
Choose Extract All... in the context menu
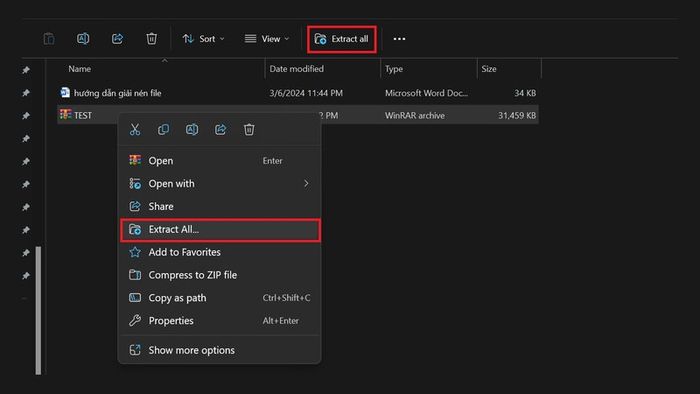(220, 229)
